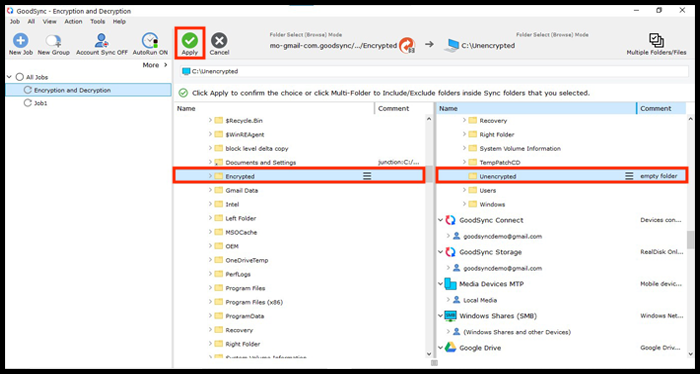Open the All menu
The image size is (700, 374).
tap(31, 21)
